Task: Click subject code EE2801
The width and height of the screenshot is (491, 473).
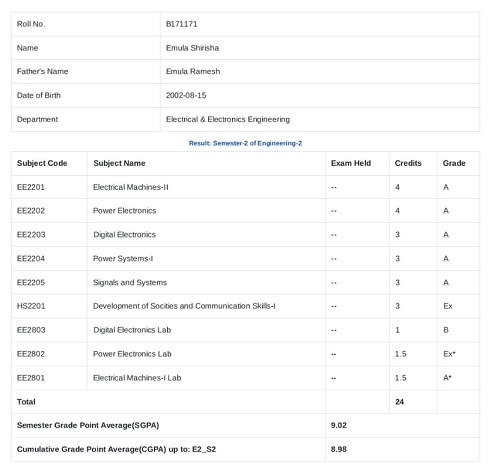Action: click(31, 378)
